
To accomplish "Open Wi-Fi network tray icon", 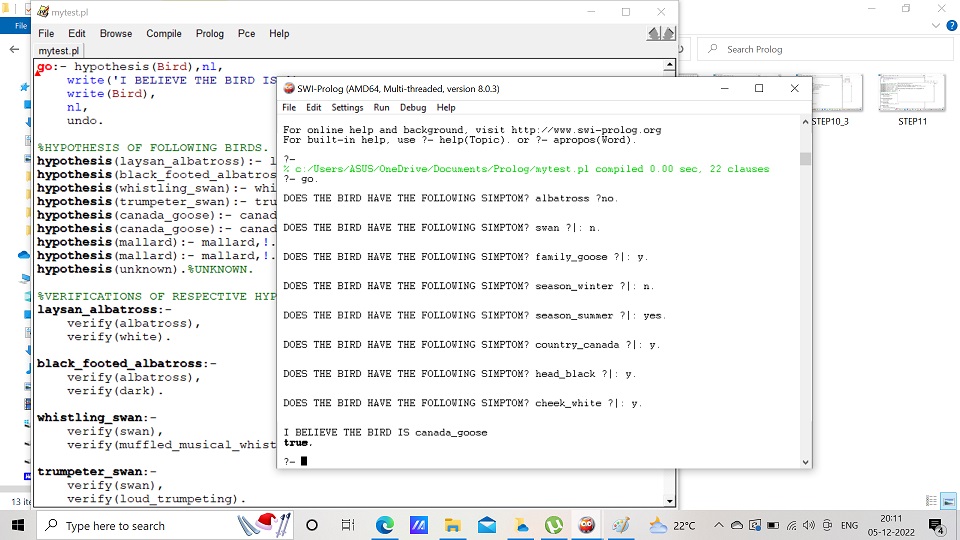I will coord(792,525).
